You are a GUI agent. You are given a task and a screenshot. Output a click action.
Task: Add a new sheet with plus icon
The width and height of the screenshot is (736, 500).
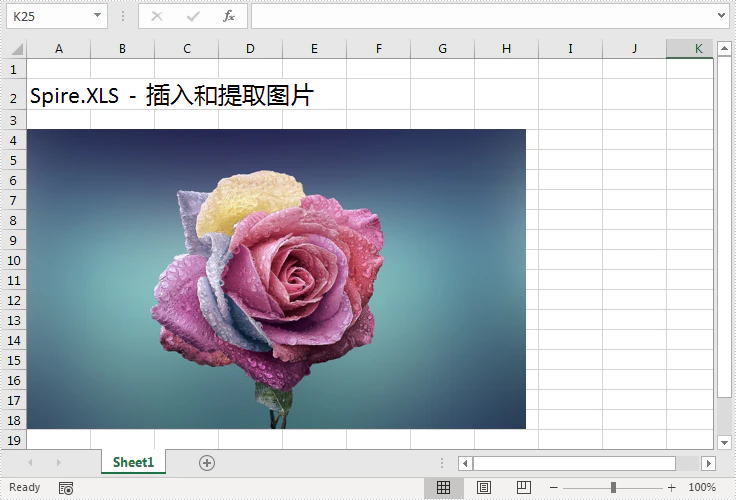pyautogui.click(x=207, y=463)
